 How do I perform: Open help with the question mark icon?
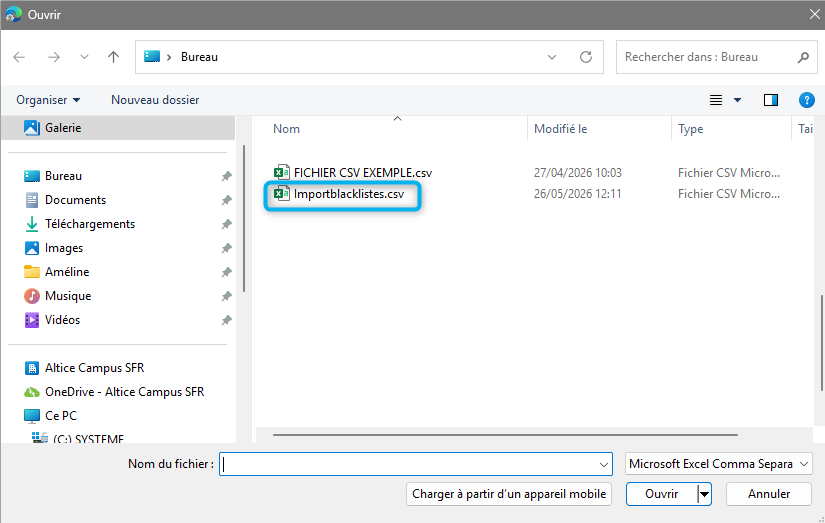807,100
